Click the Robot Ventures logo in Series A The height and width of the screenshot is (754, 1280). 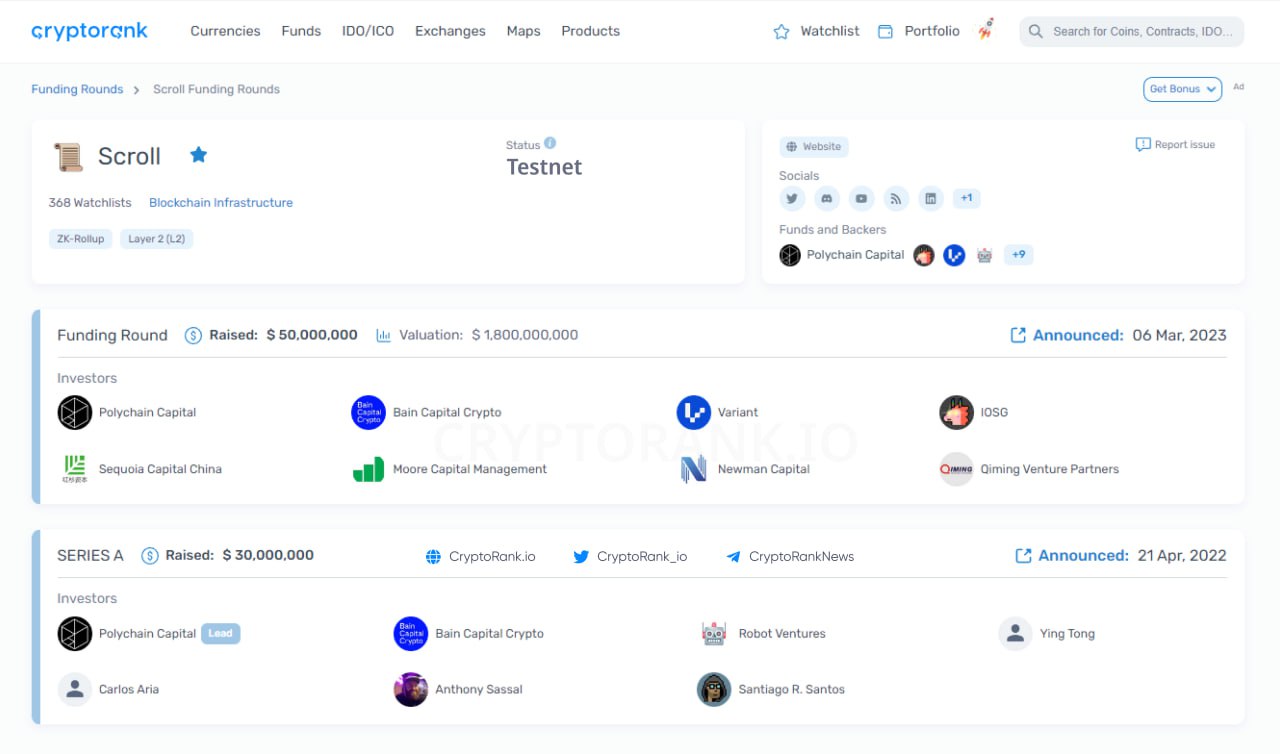click(x=714, y=633)
